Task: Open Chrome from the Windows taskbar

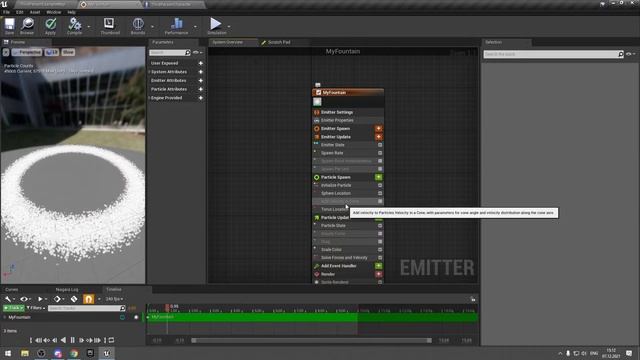Action: (x=74, y=353)
